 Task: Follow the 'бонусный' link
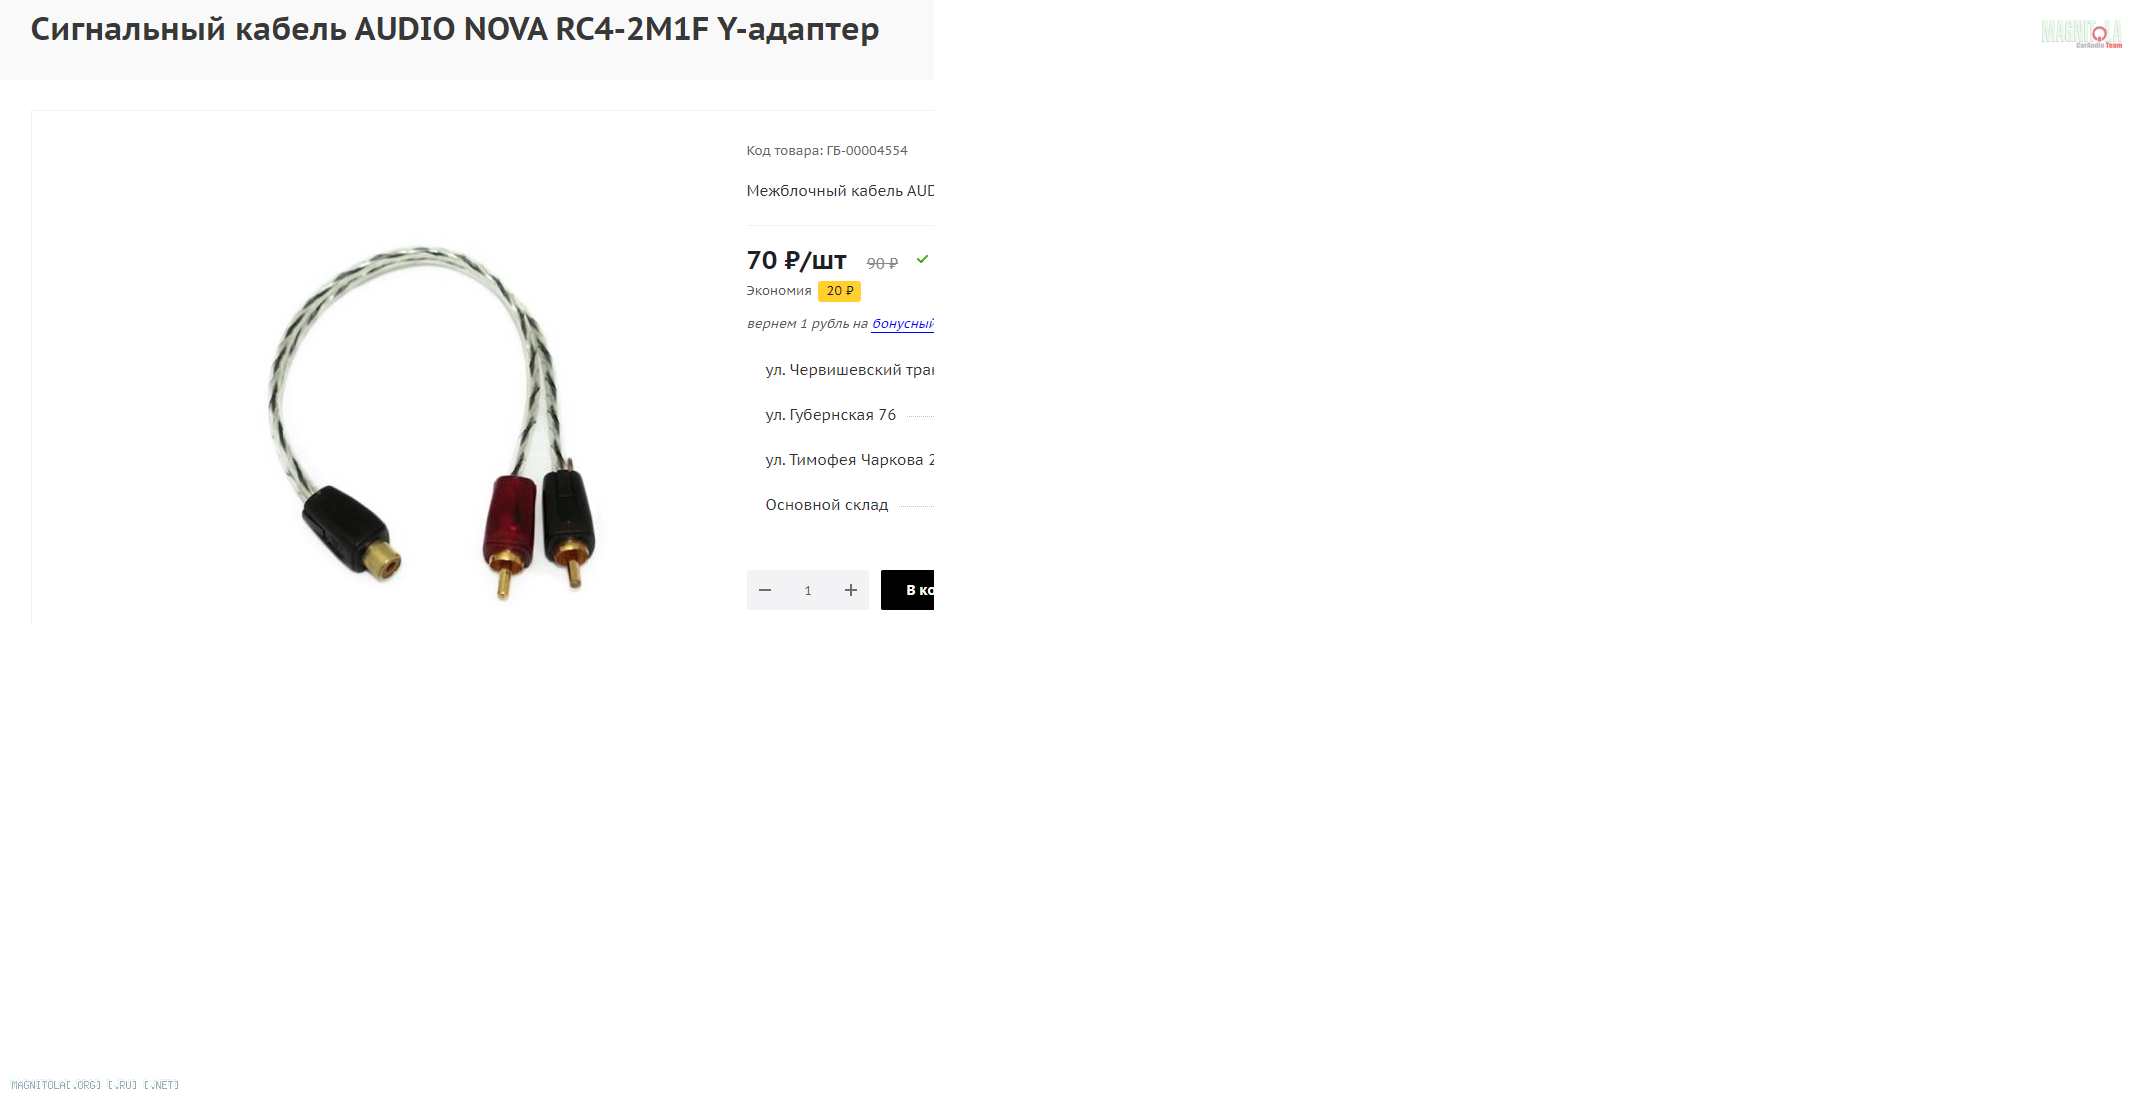[903, 324]
